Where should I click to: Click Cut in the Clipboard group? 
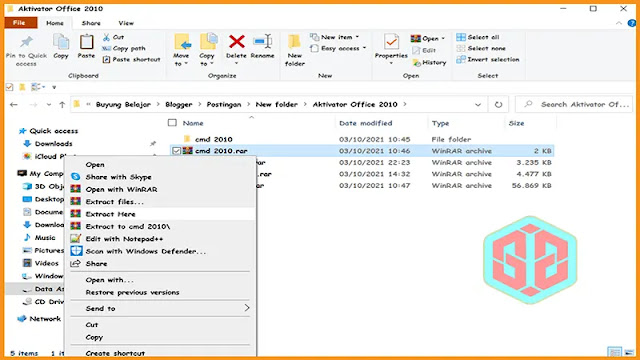(113, 37)
